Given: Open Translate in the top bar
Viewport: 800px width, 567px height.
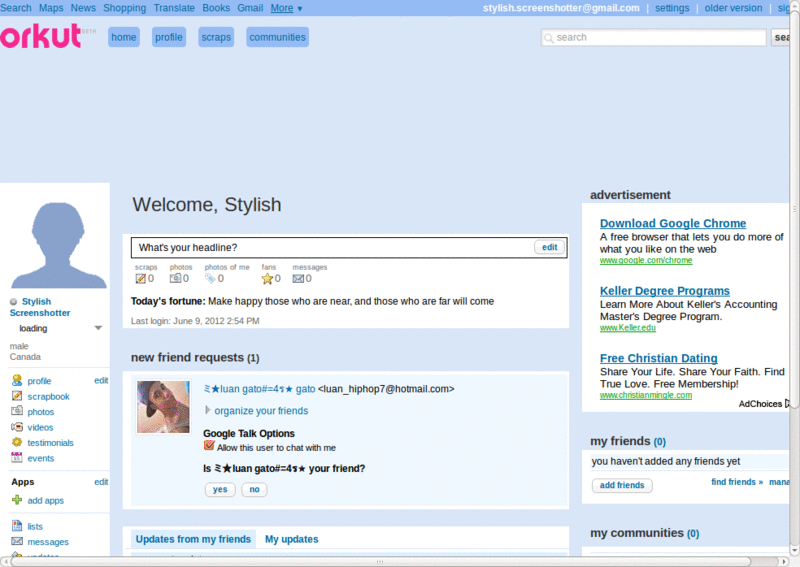Looking at the screenshot, I should [174, 8].
